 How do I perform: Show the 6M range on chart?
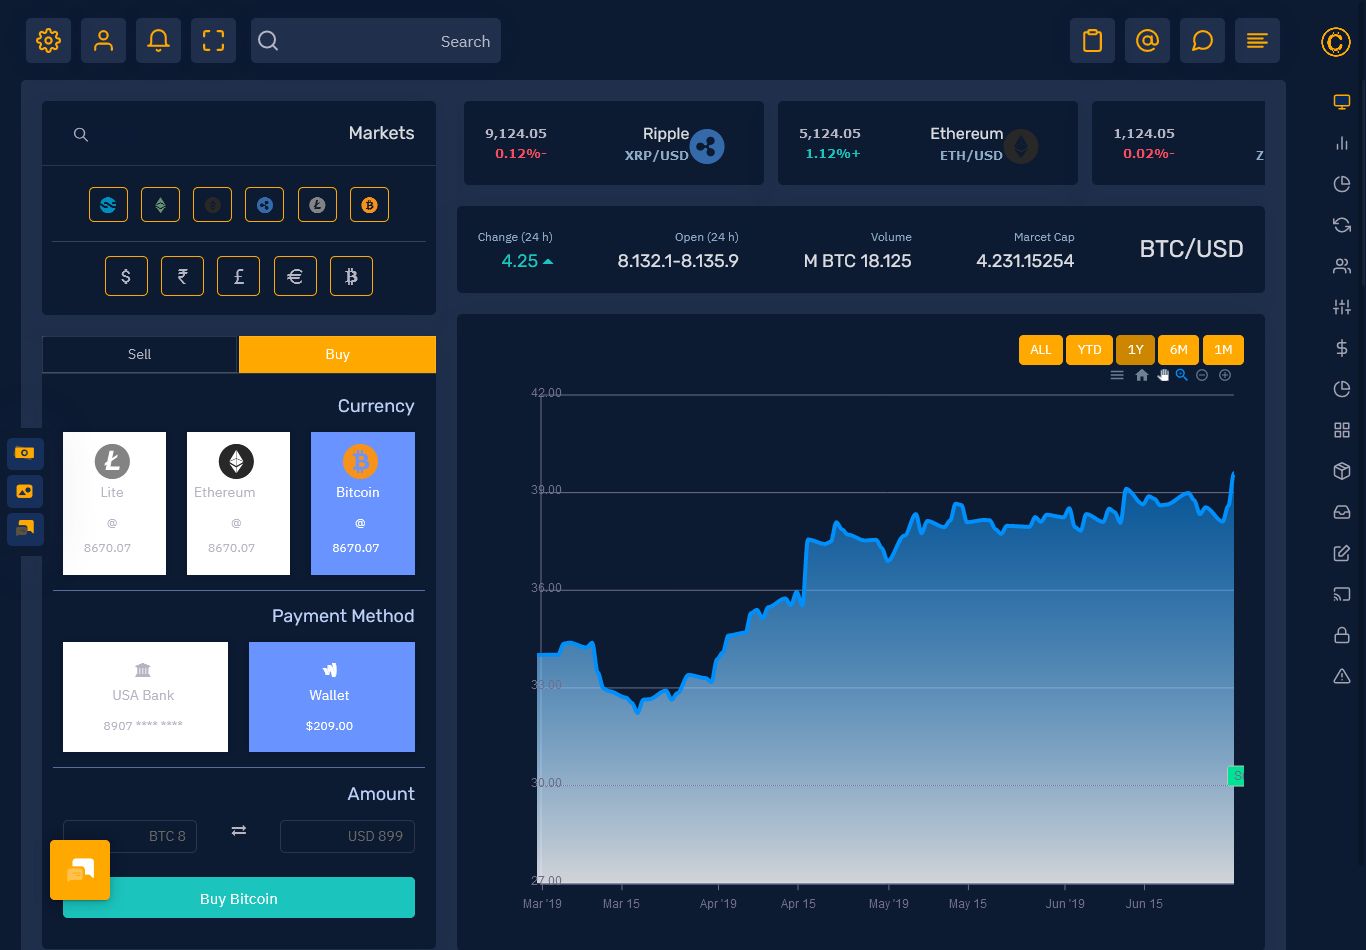1179,350
